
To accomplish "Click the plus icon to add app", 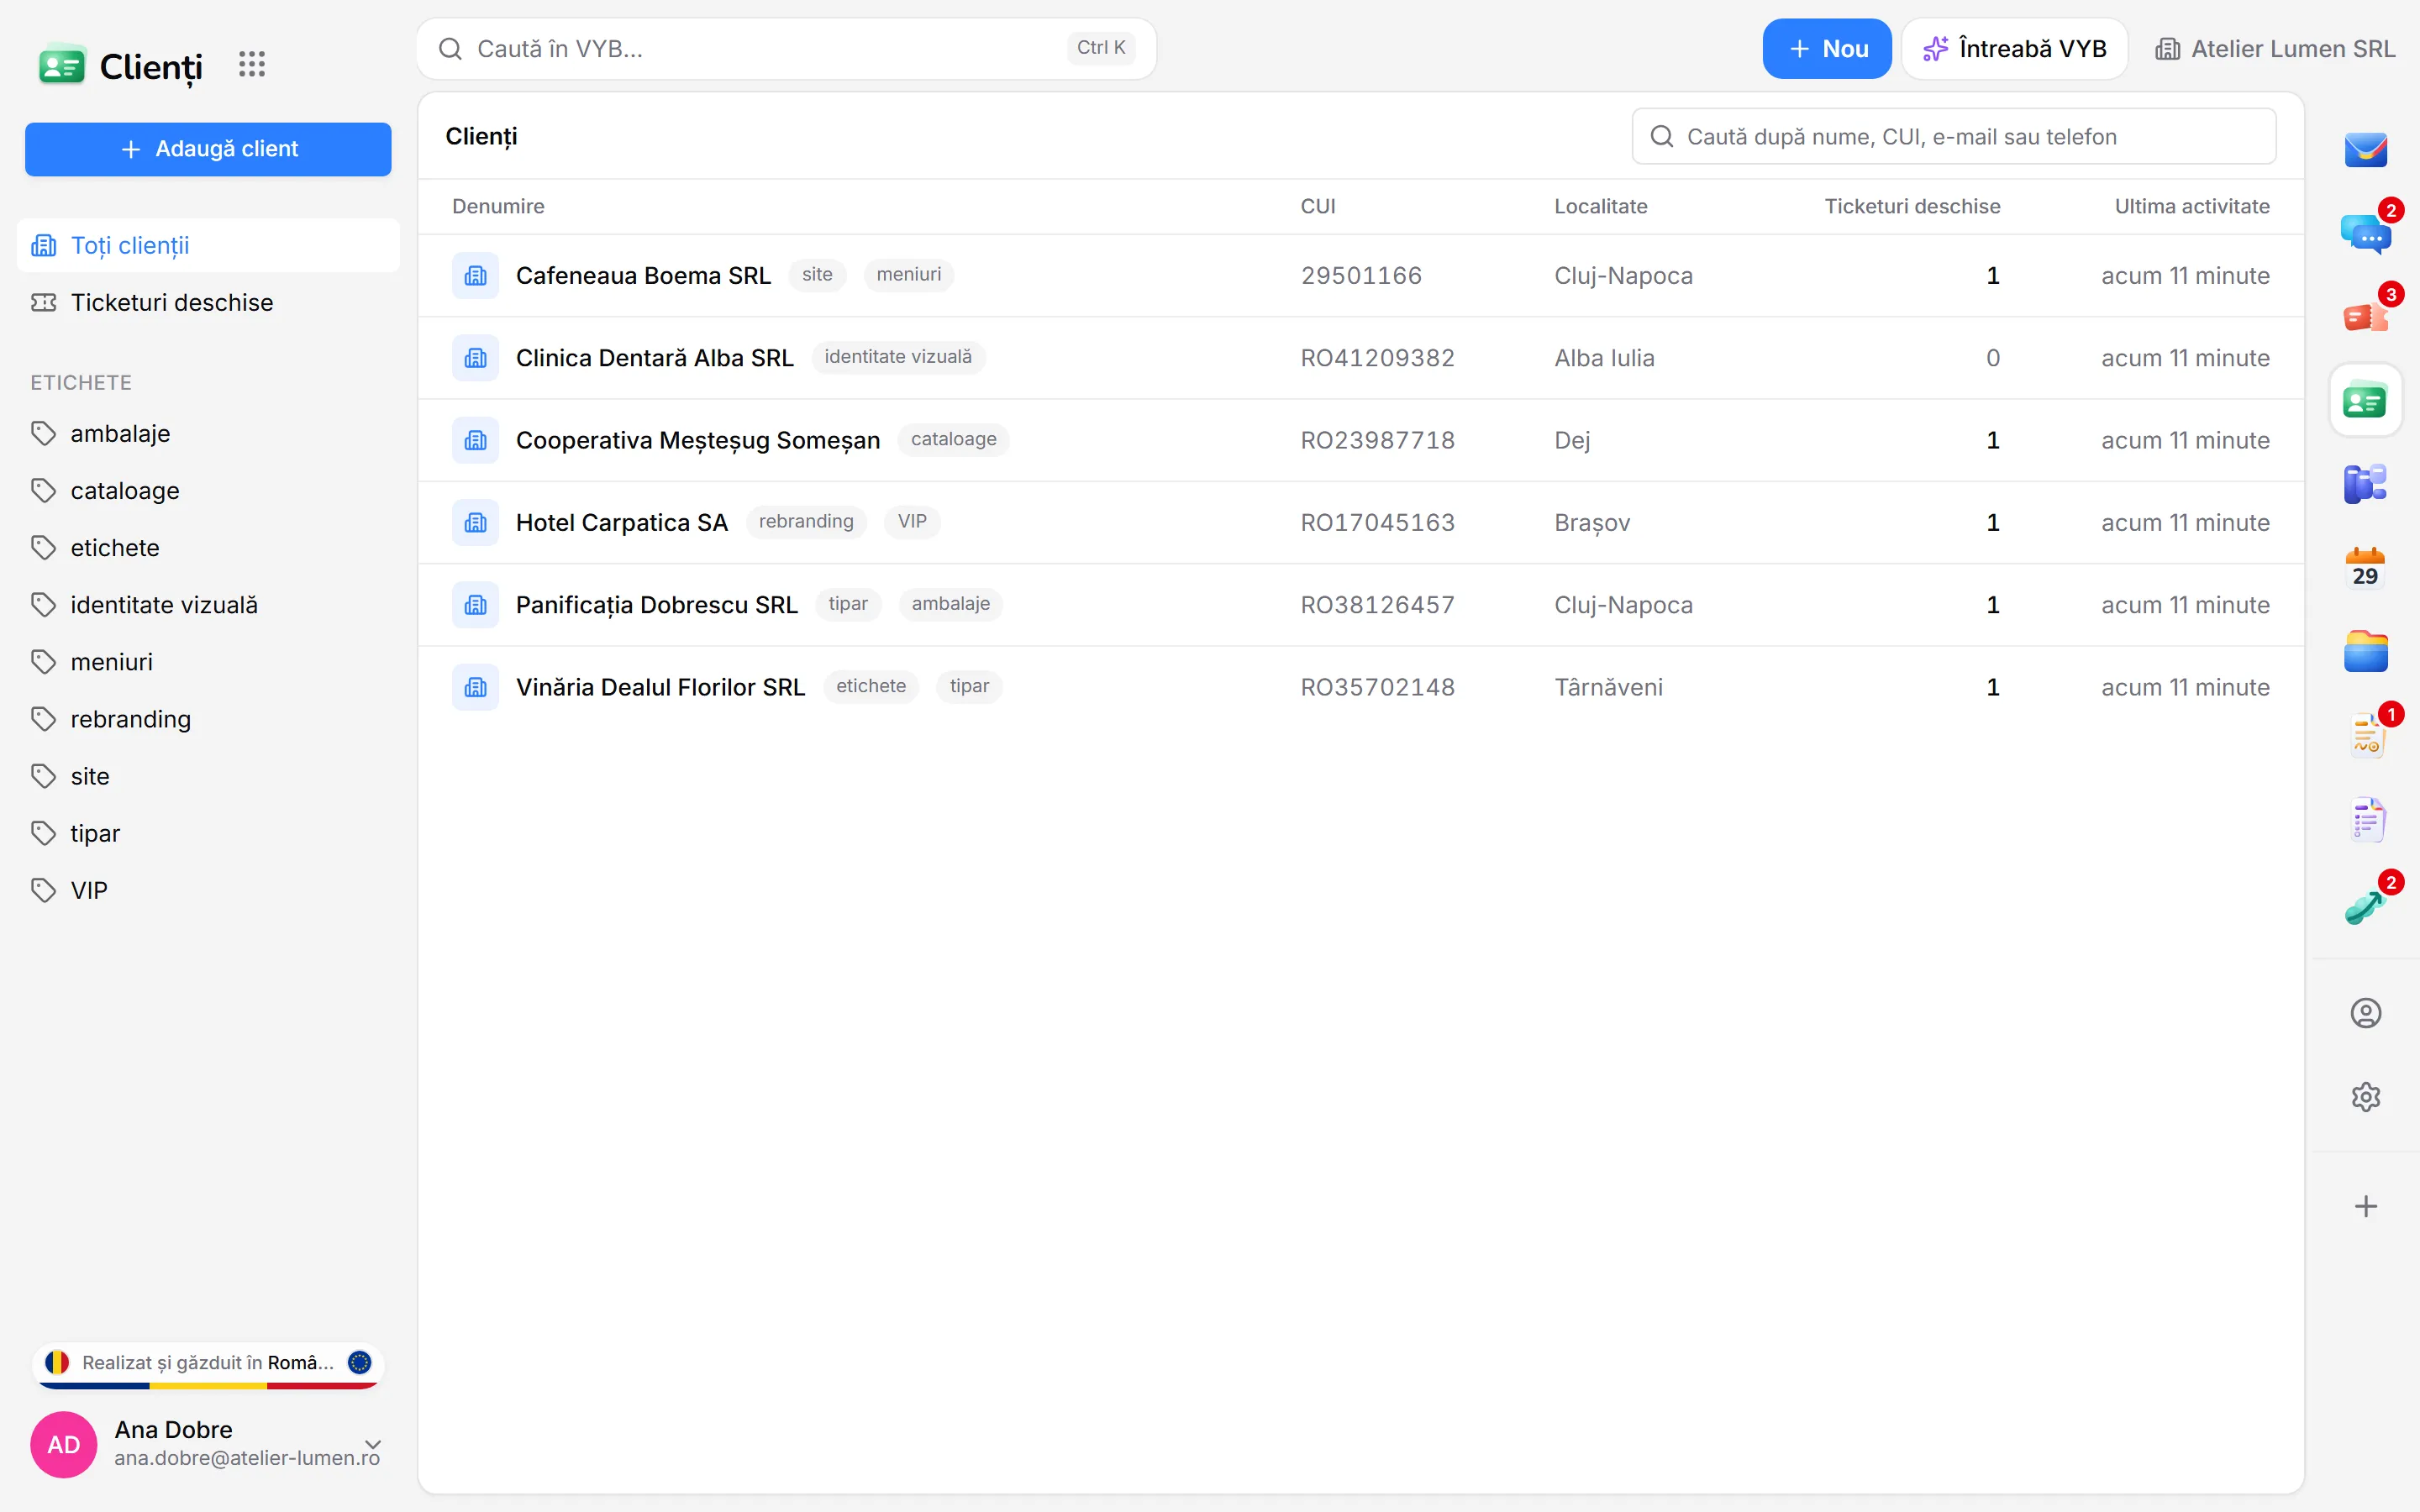I will [x=2365, y=1206].
